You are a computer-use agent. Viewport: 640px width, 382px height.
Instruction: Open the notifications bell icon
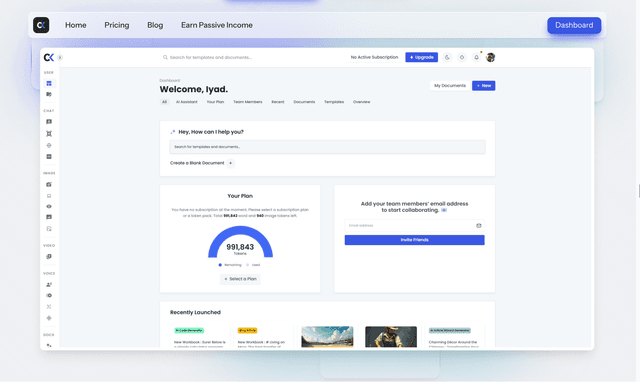pos(476,58)
